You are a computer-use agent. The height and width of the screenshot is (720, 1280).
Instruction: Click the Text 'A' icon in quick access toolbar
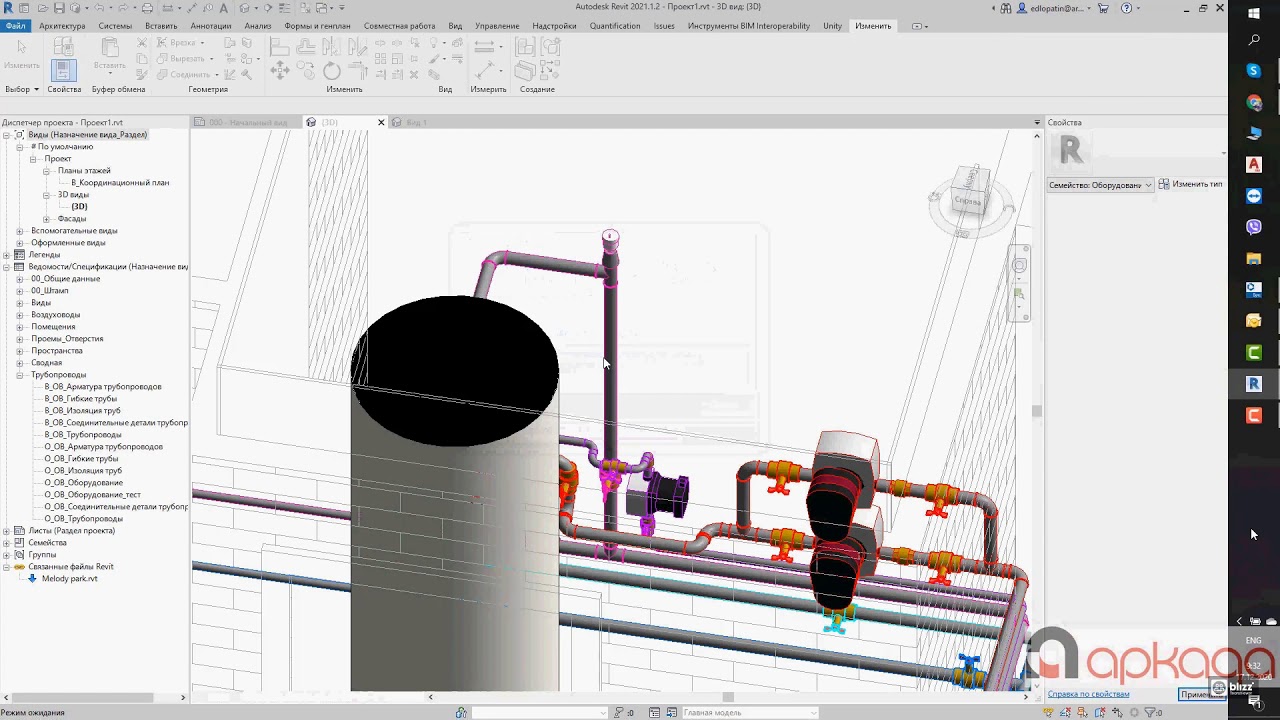tap(223, 8)
